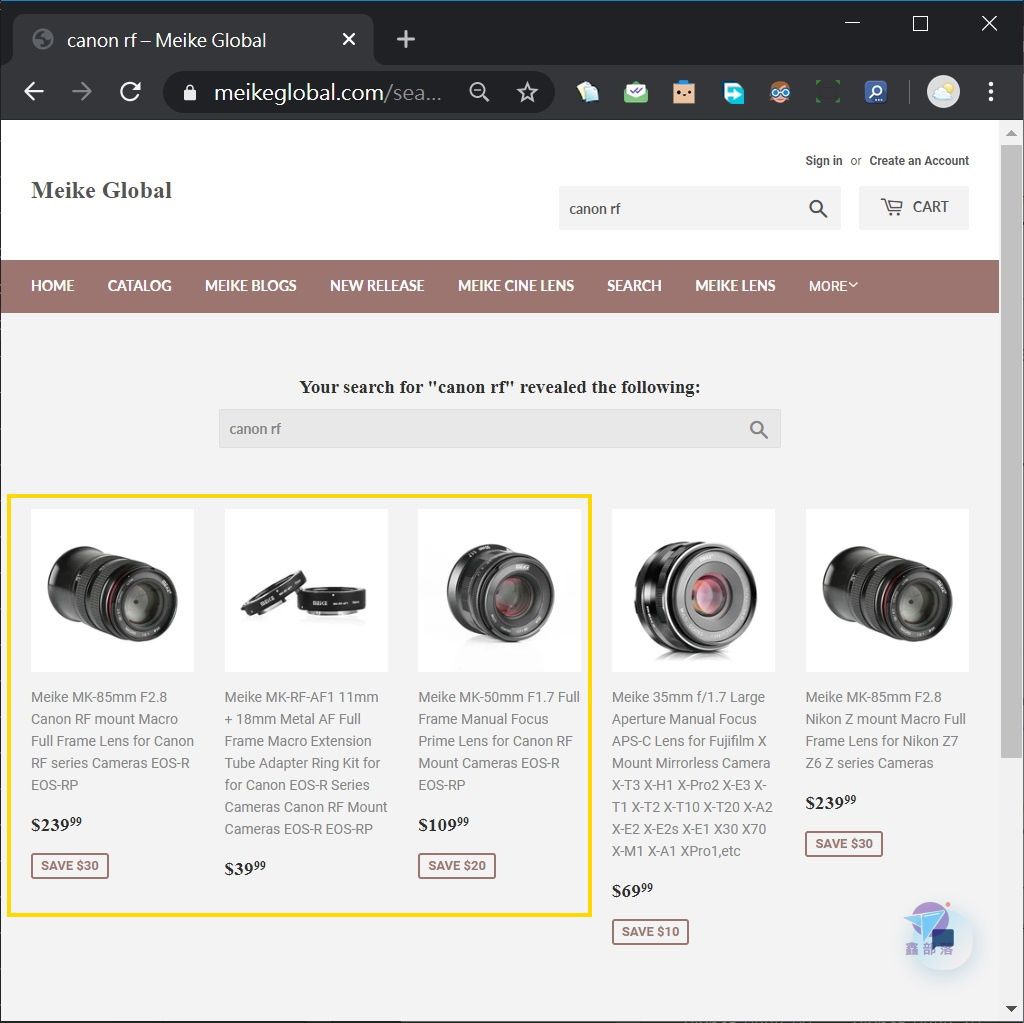This screenshot has width=1024, height=1023.
Task: Click the address bar URL
Action: (328, 92)
